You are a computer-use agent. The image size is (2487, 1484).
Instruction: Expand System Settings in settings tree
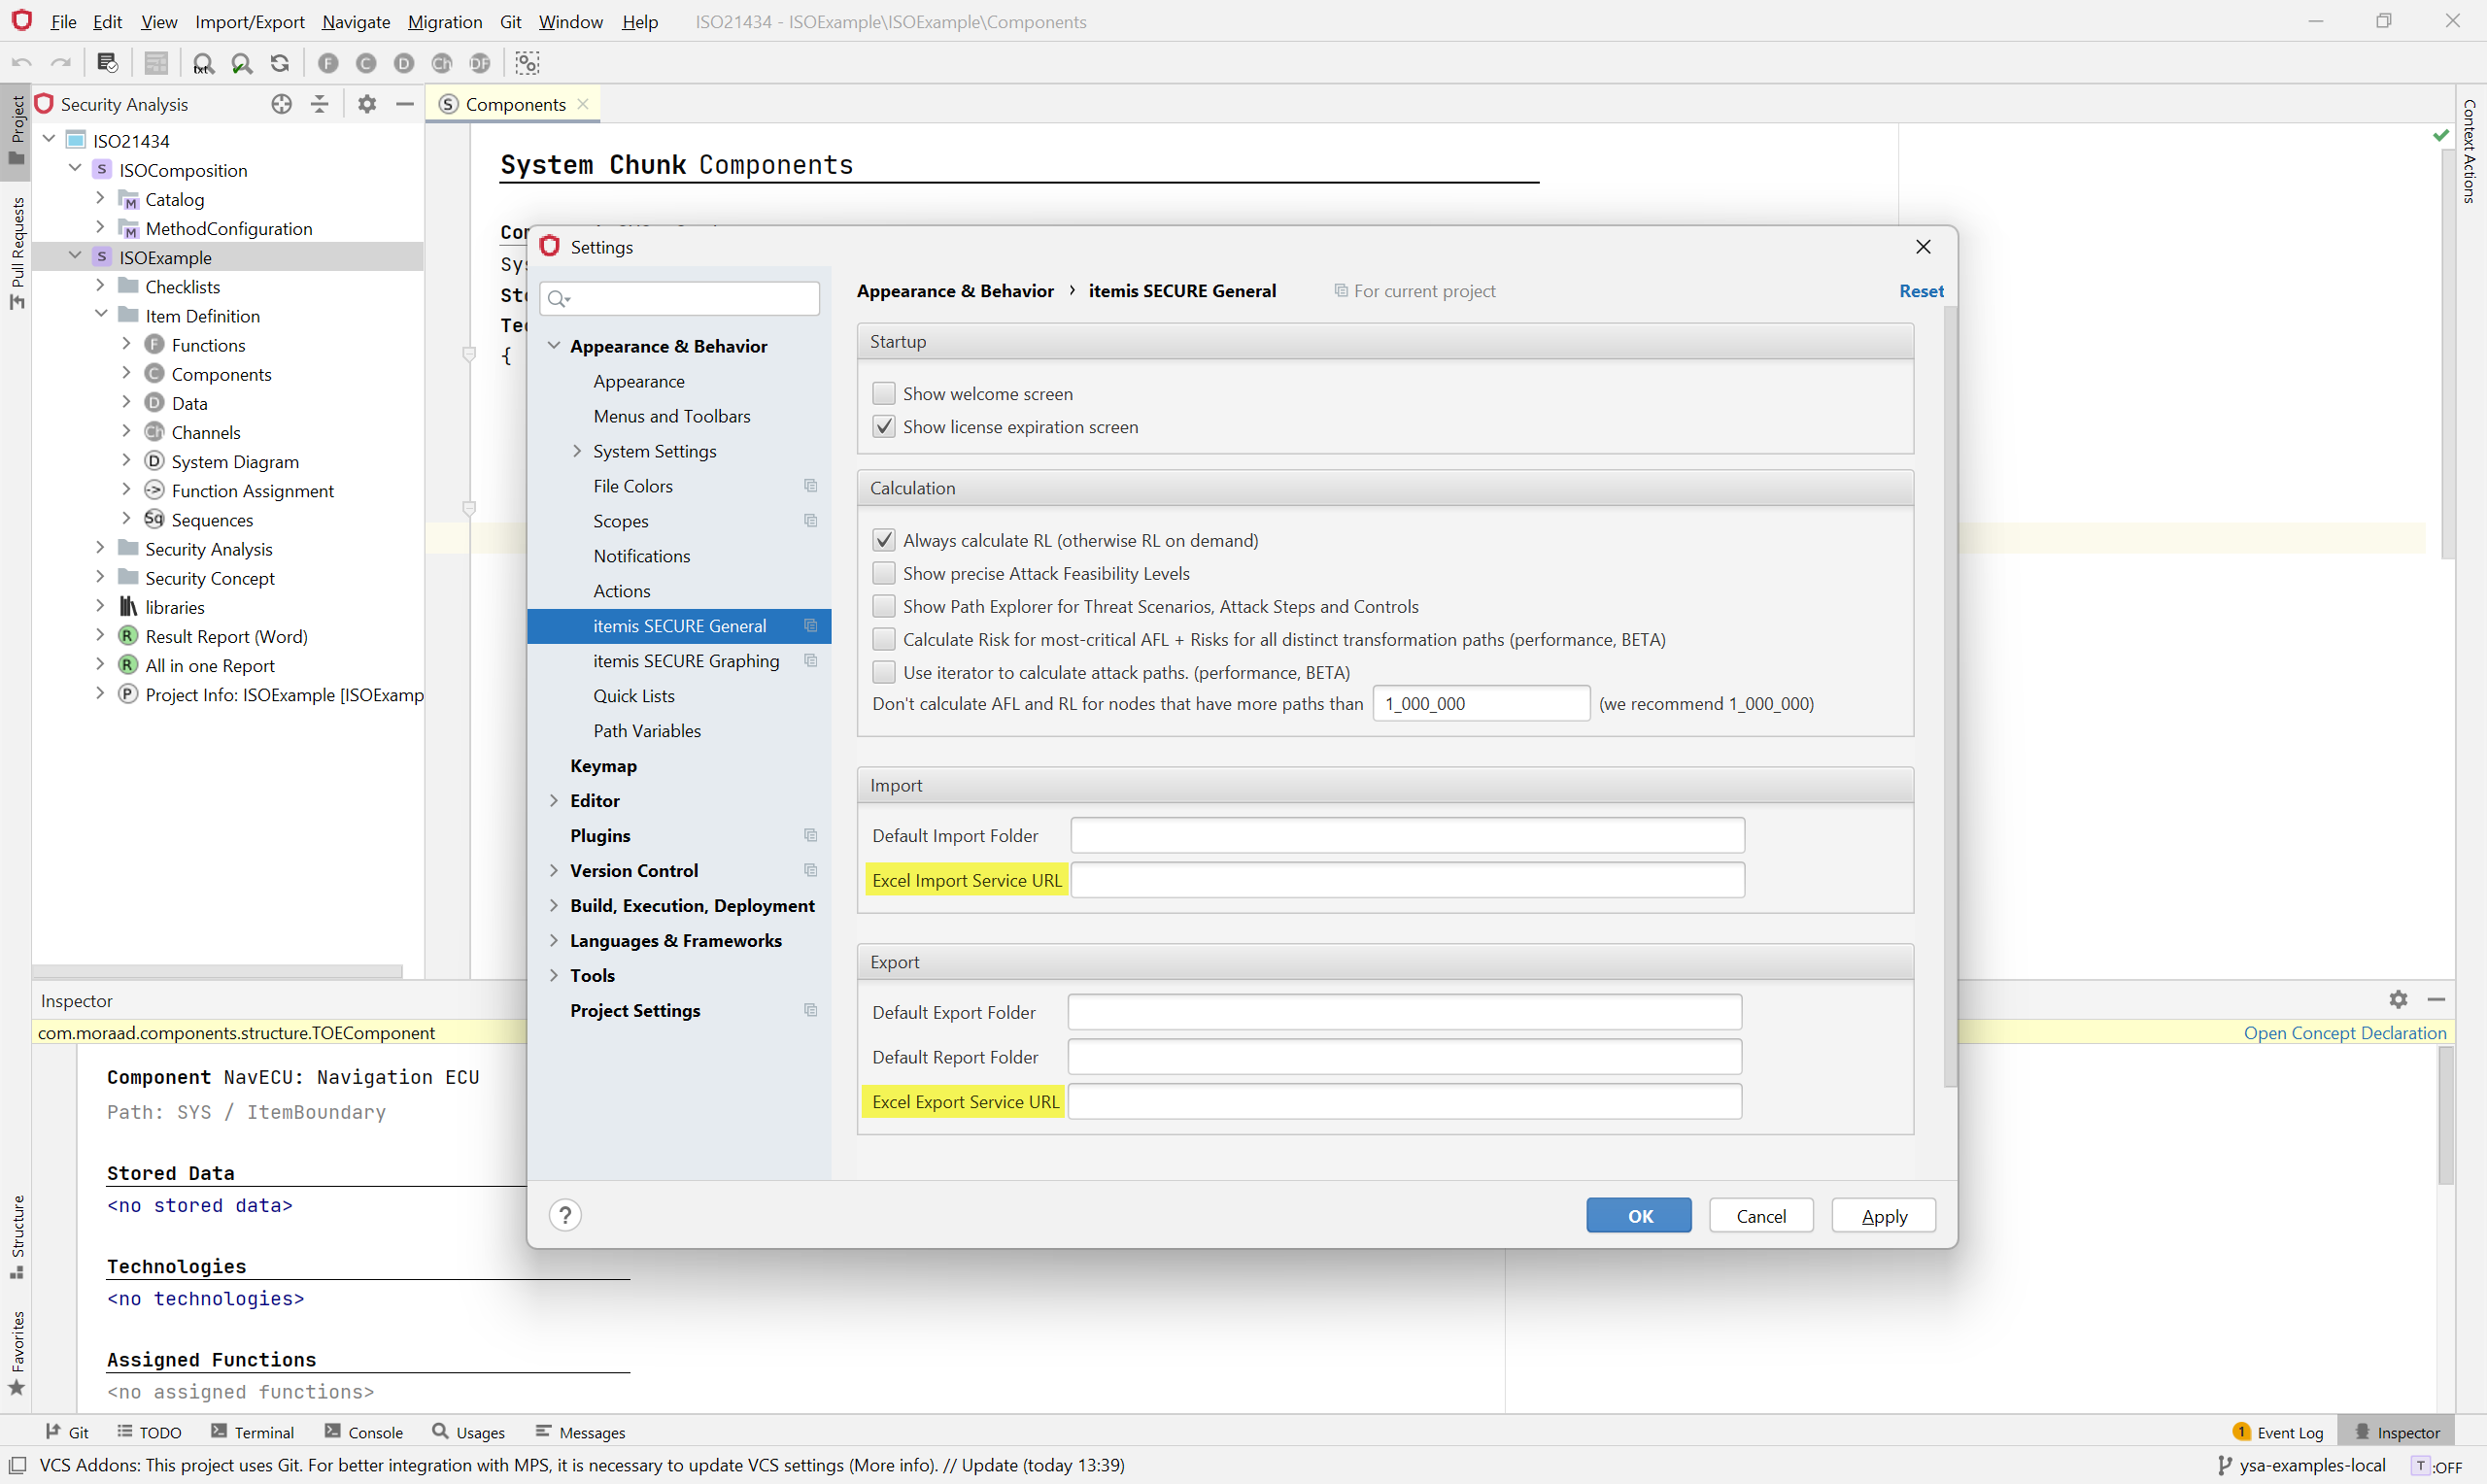[577, 451]
